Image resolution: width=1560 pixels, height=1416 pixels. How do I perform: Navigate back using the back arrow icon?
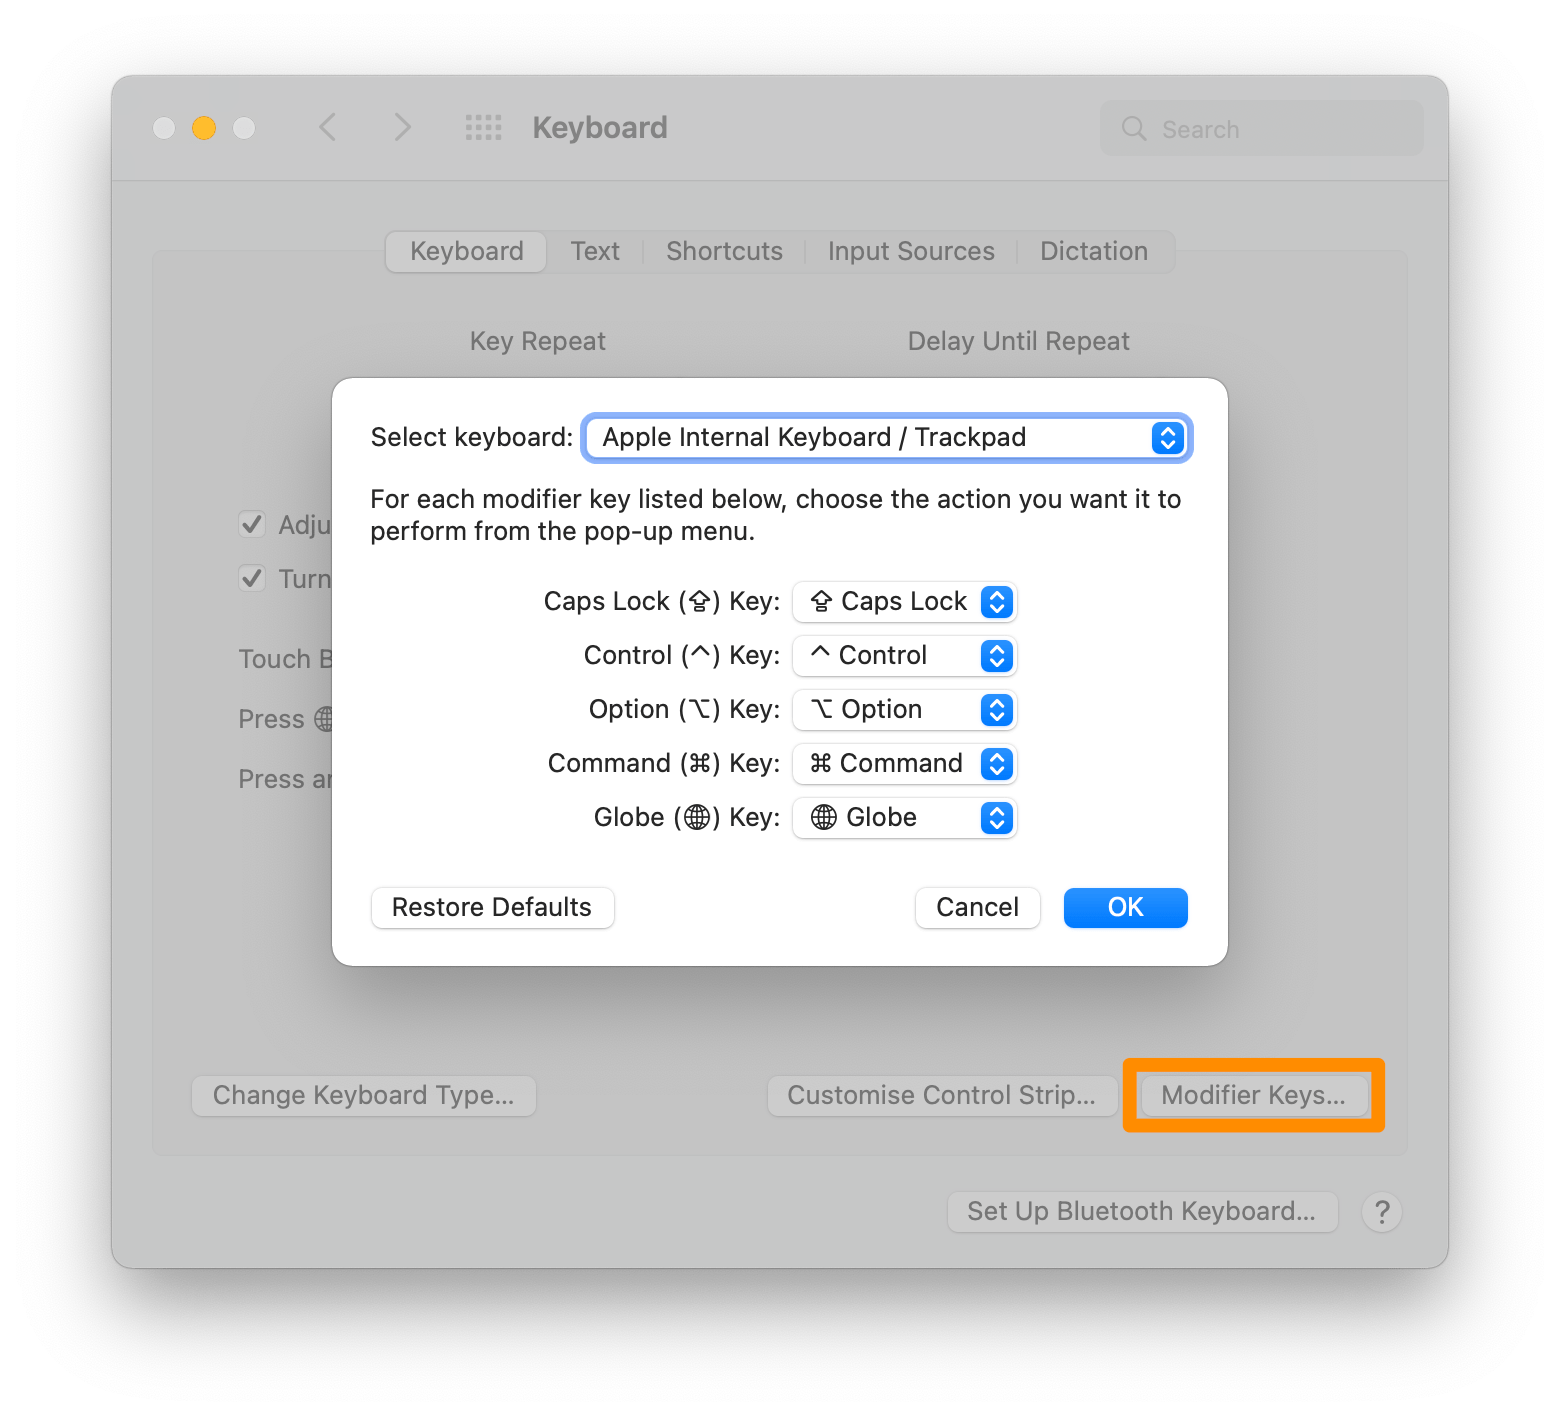pyautogui.click(x=328, y=127)
